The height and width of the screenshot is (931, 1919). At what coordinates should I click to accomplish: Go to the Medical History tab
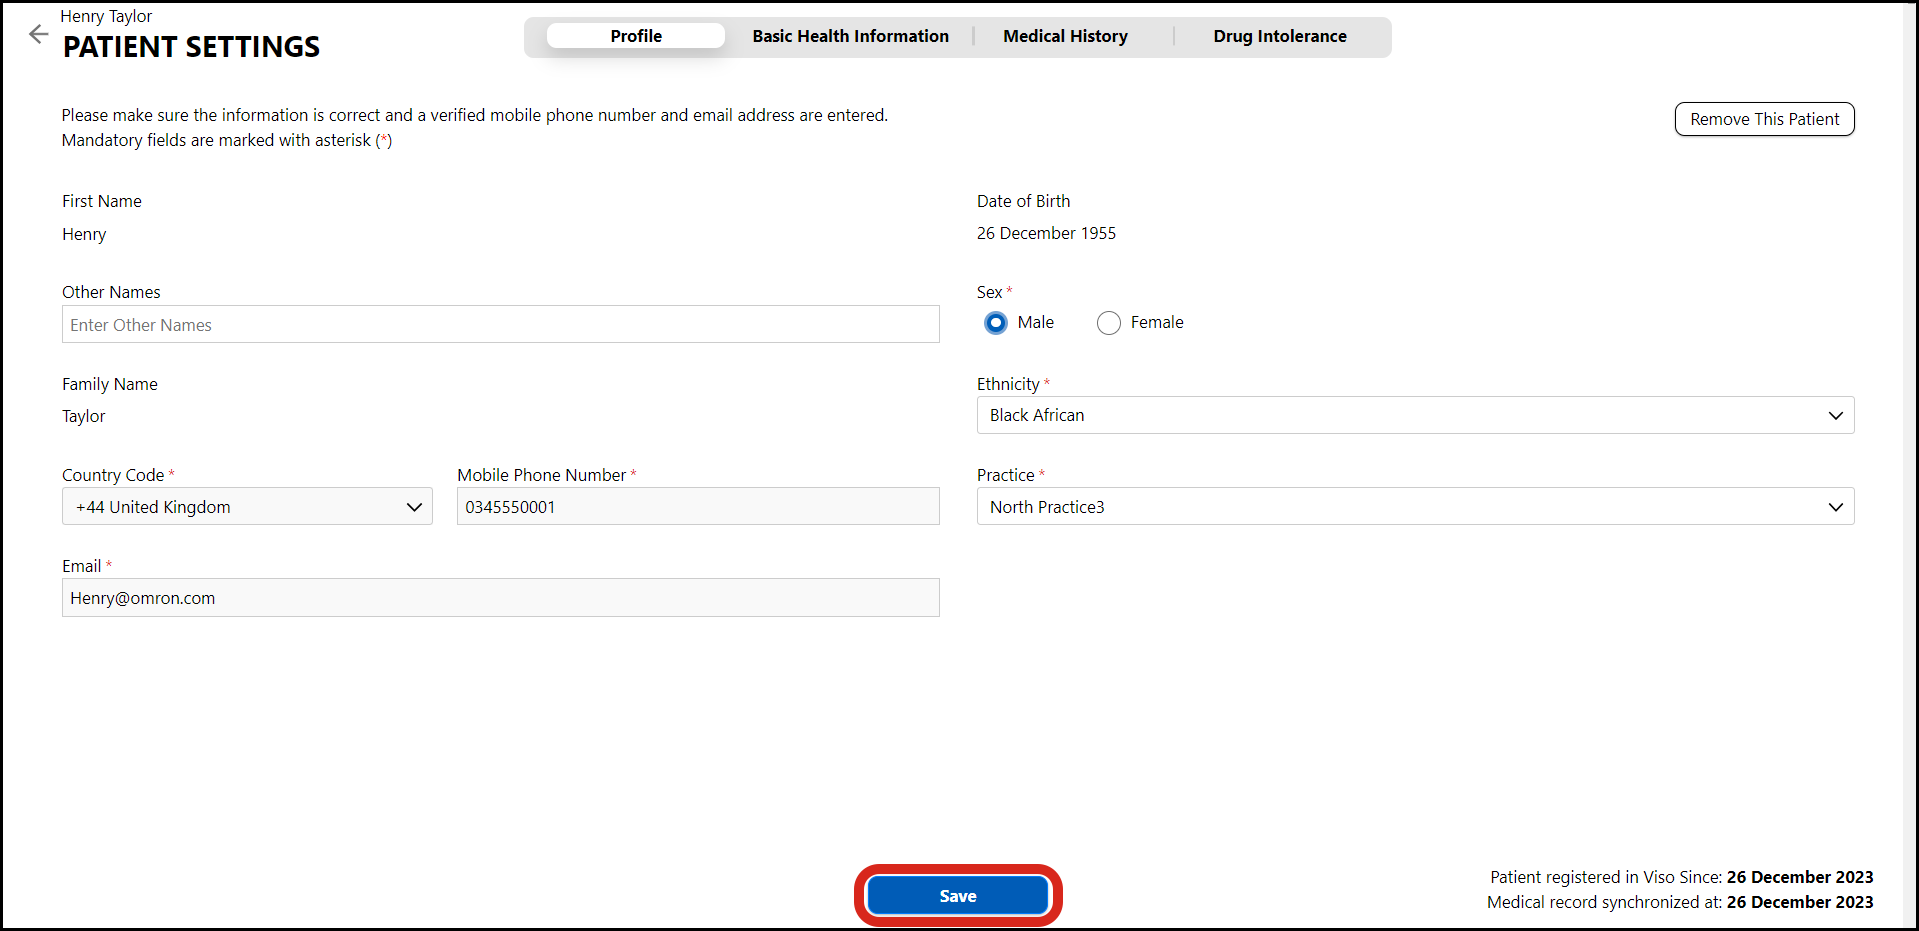pyautogui.click(x=1065, y=36)
